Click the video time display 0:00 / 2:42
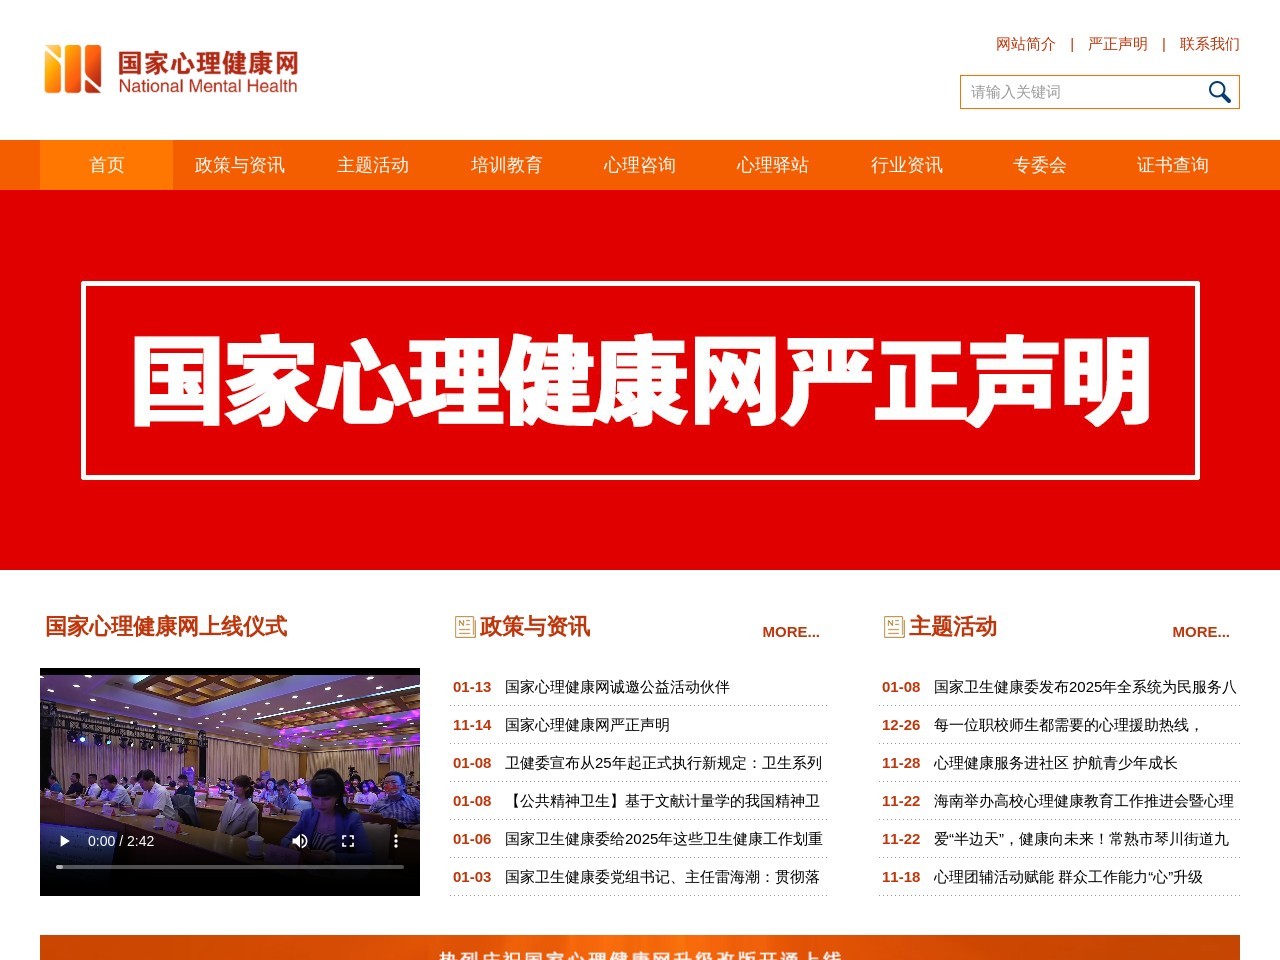This screenshot has width=1280, height=960. tap(121, 841)
